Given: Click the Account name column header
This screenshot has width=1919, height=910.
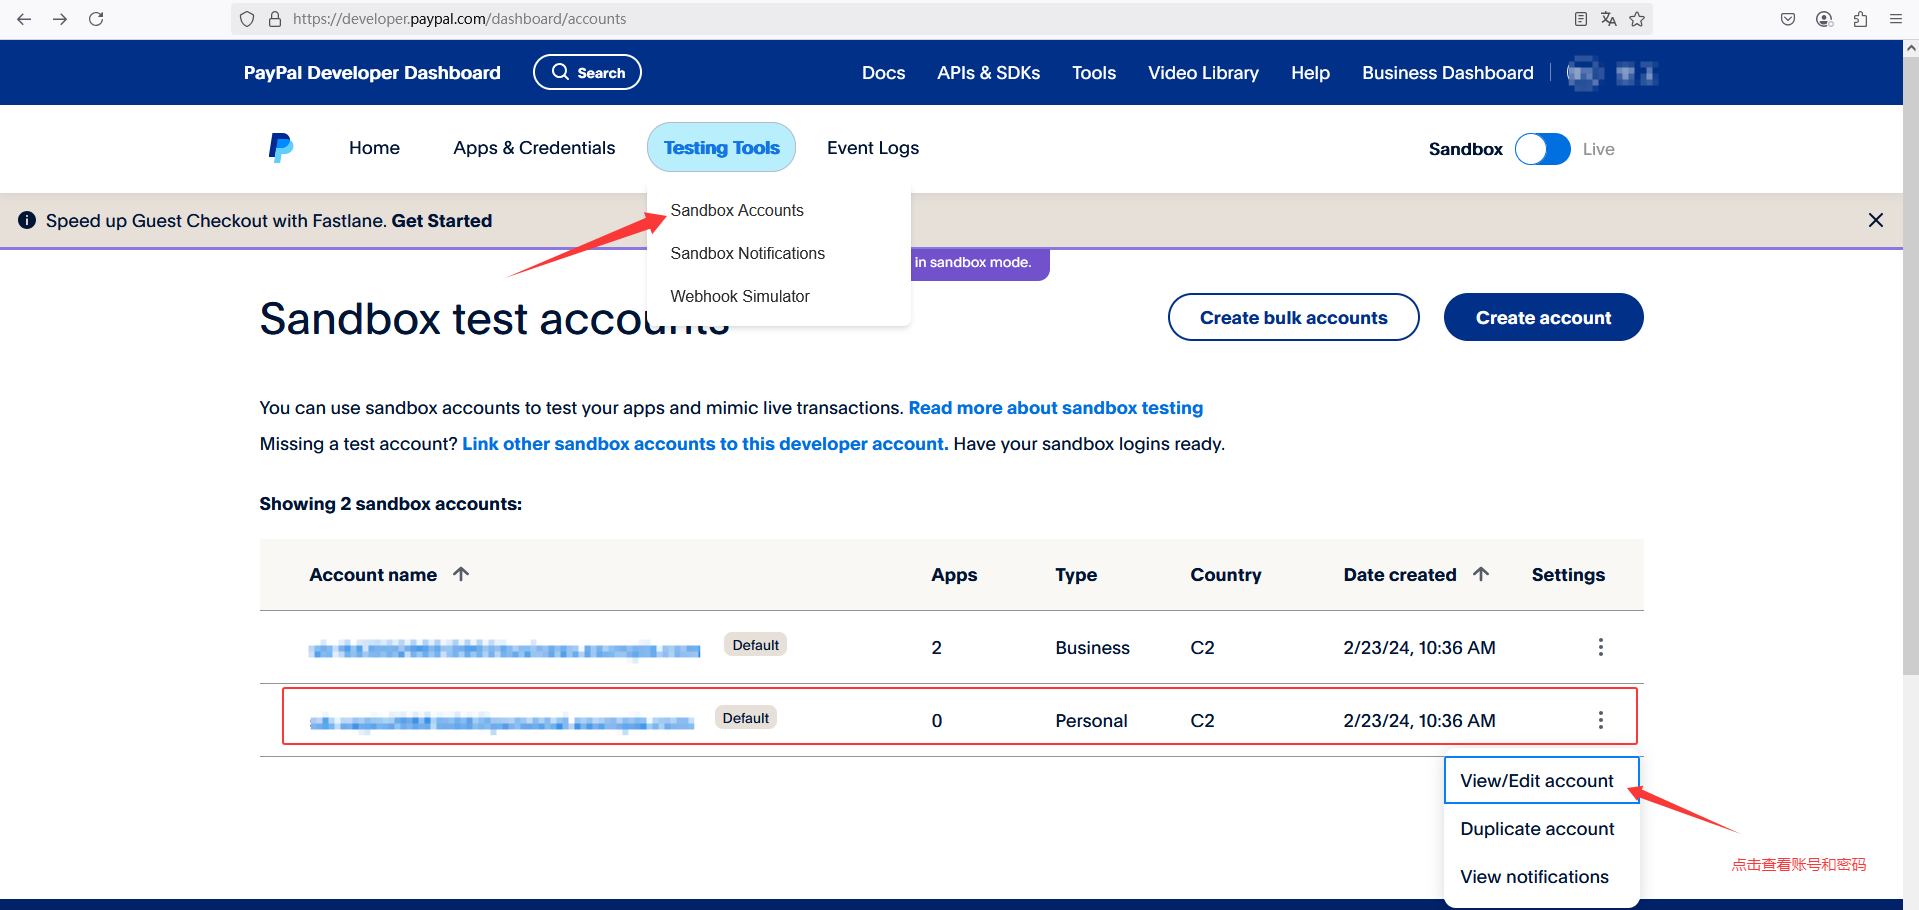Looking at the screenshot, I should pyautogui.click(x=373, y=575).
